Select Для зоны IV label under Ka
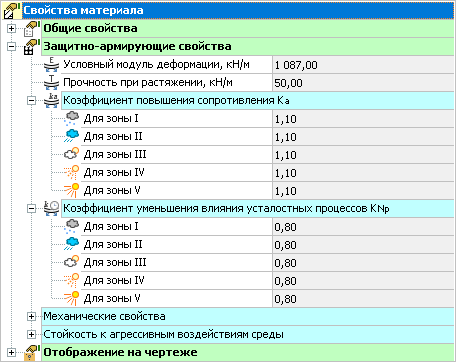 [114, 173]
